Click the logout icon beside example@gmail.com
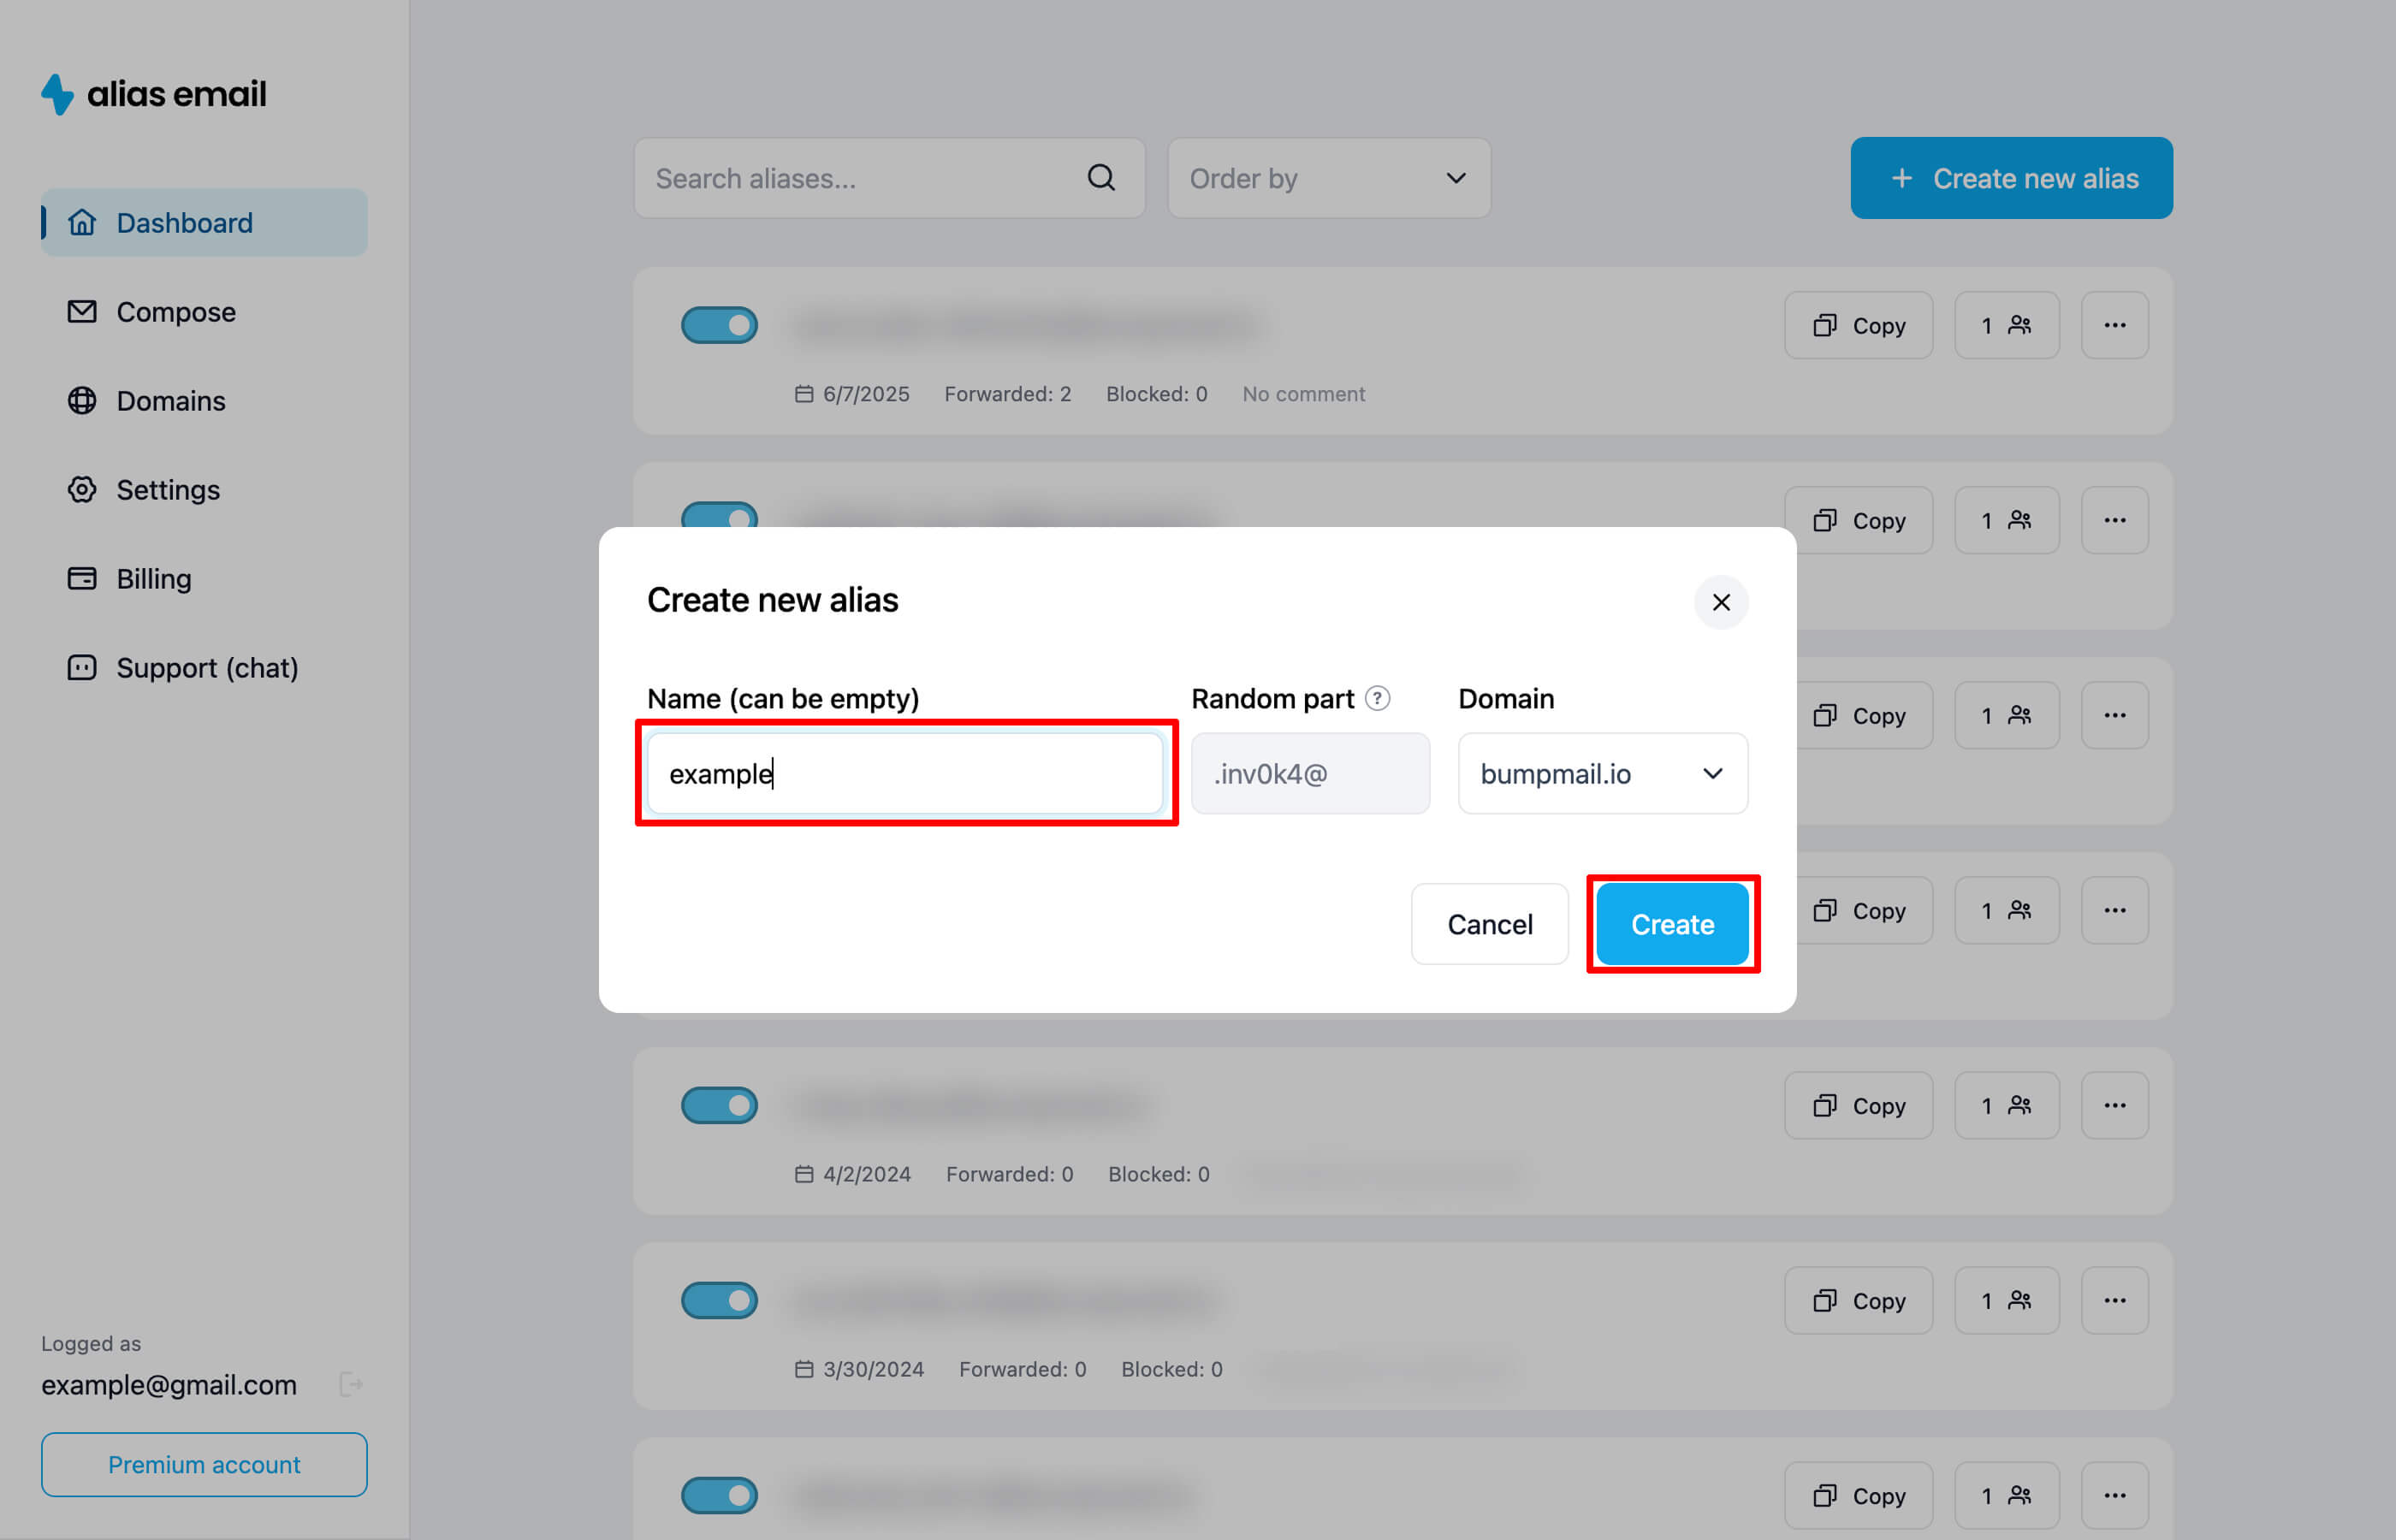2396x1540 pixels. (351, 1384)
